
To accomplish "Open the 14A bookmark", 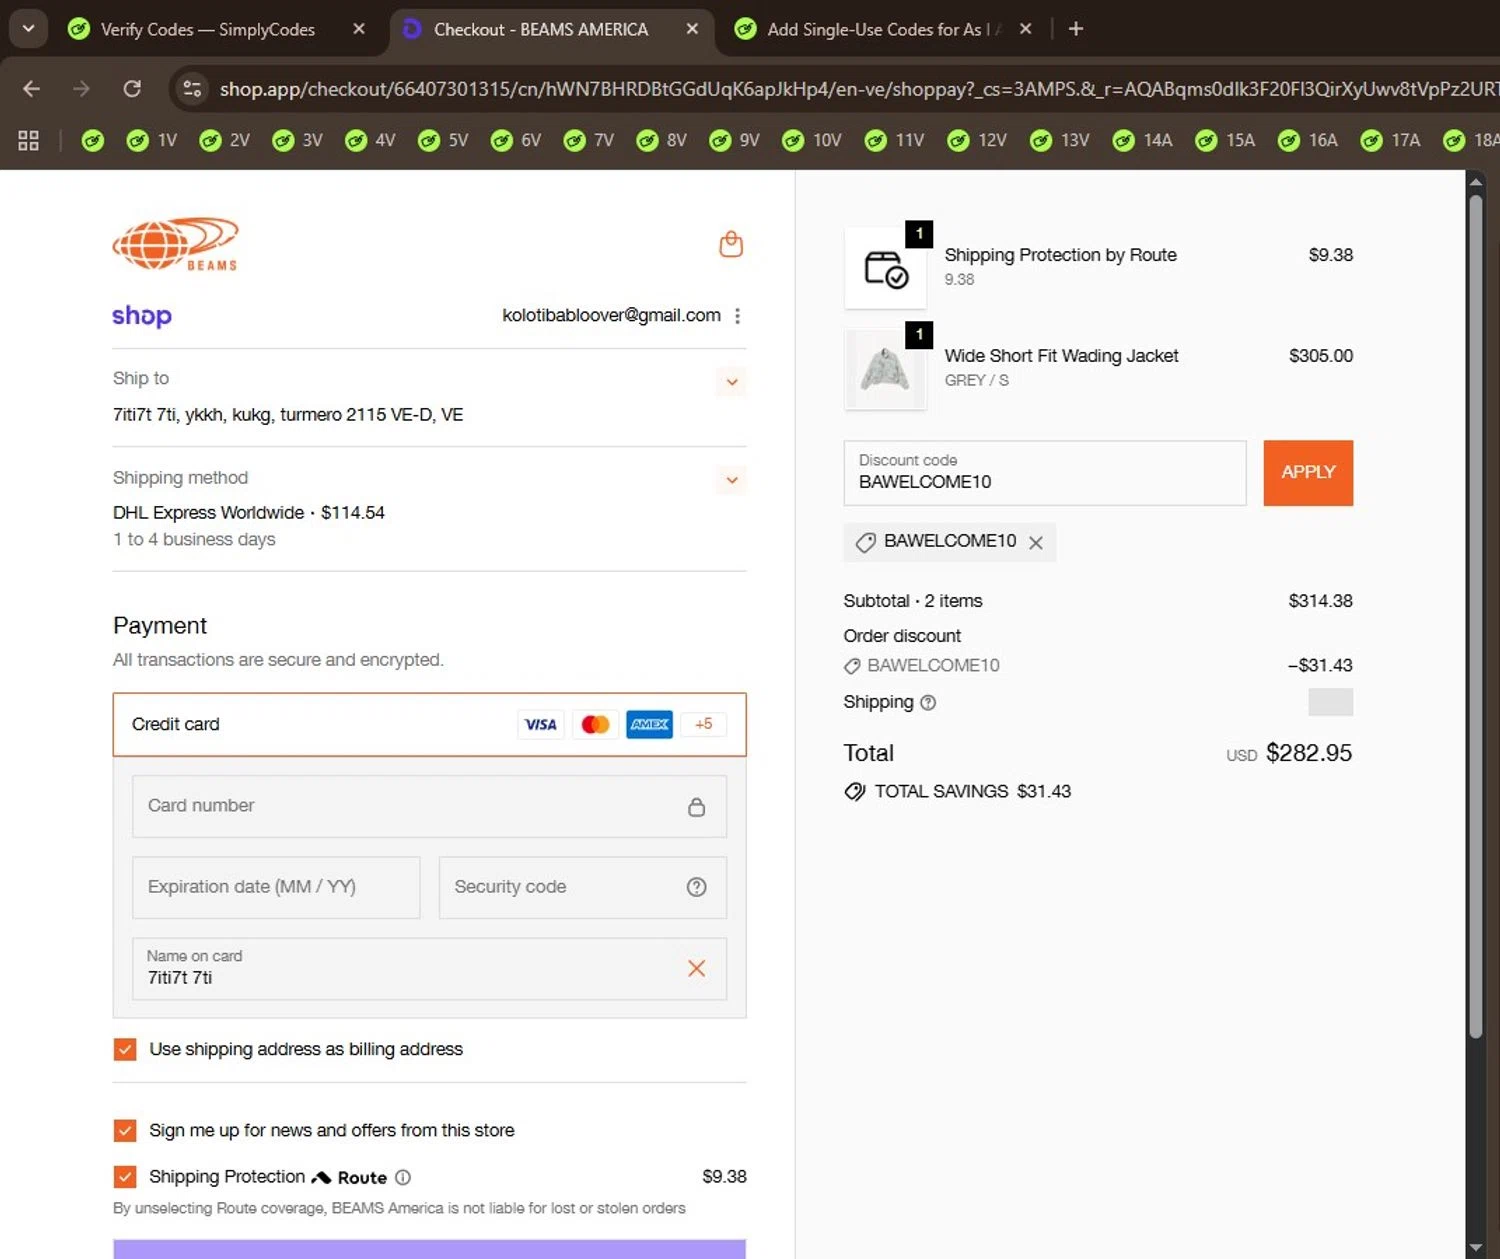I will coord(1143,140).
